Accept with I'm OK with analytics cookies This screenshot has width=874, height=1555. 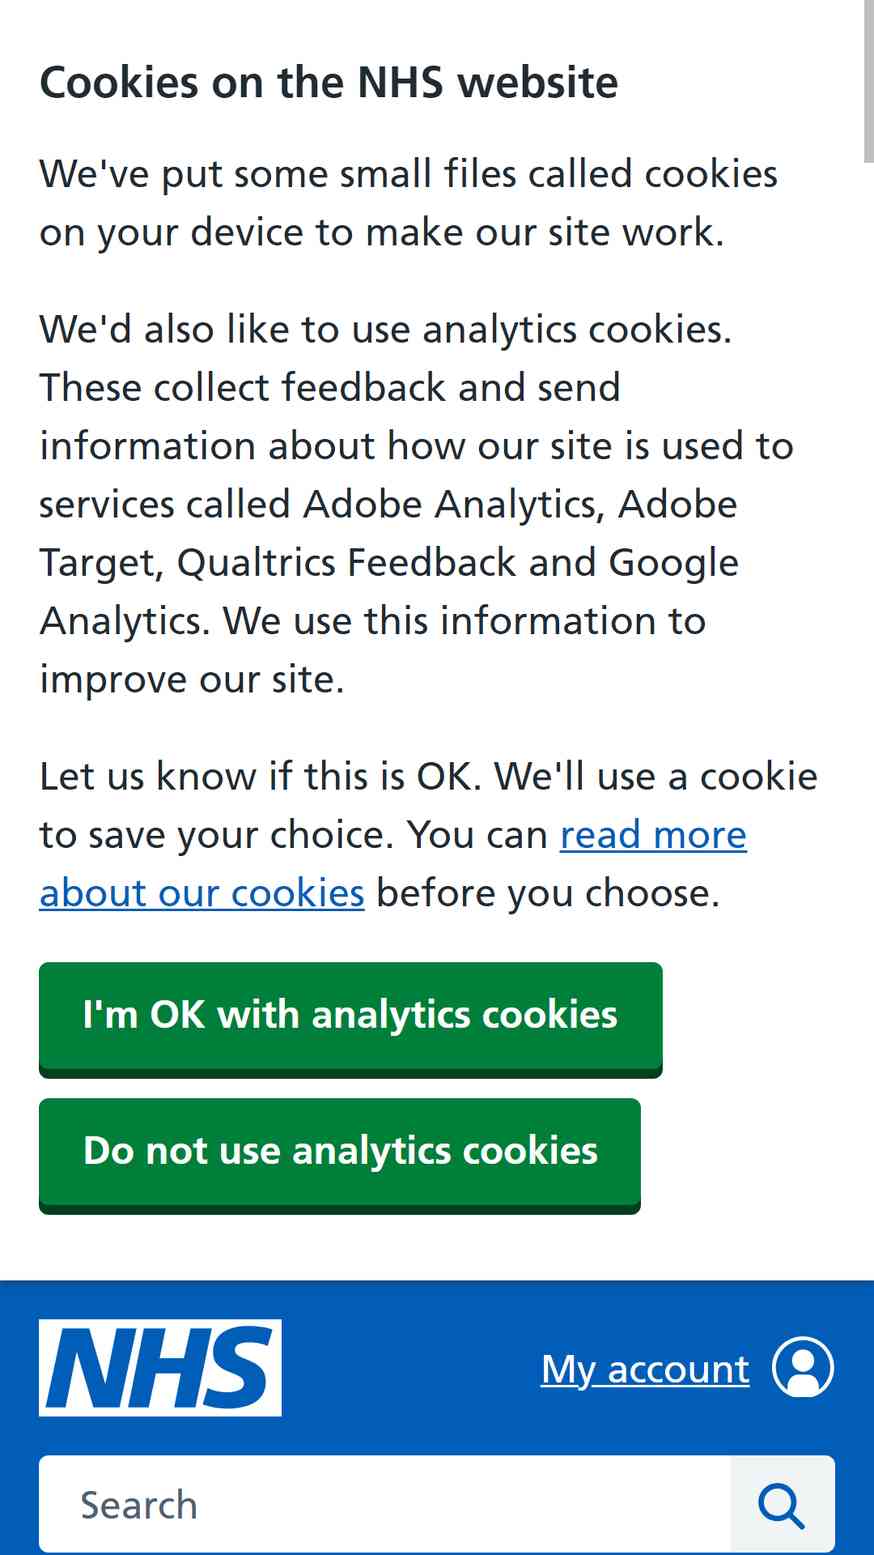[x=351, y=1017]
